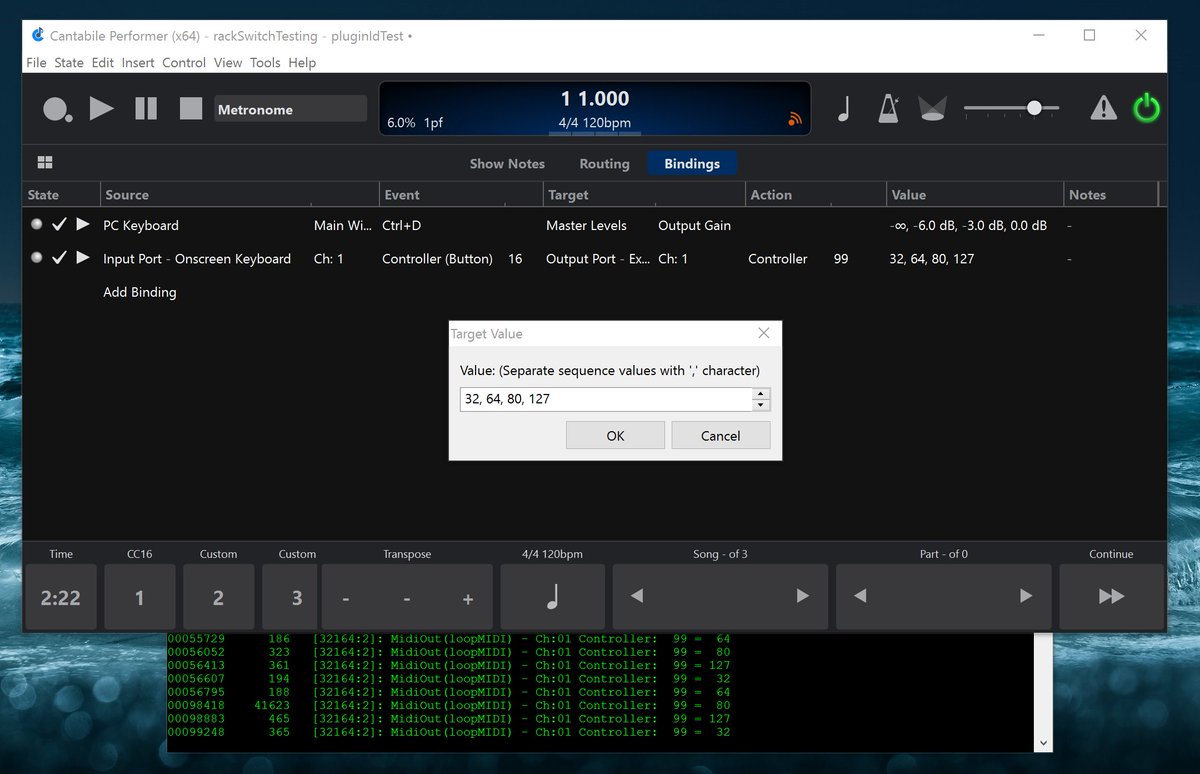The width and height of the screenshot is (1200, 774).
Task: Go to next part arrow
Action: tap(1025, 596)
